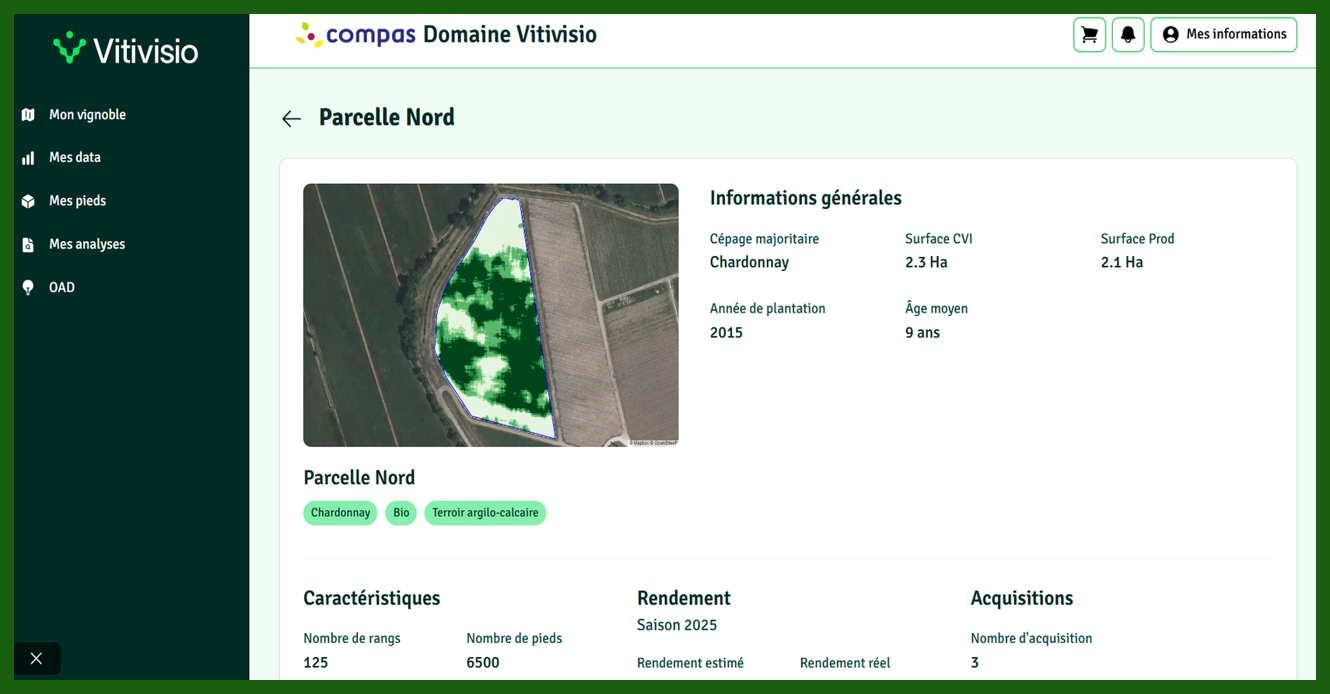Screen dimensions: 1330x694
Task: Click the Terroir argilo-calcaire tag
Action: [x=485, y=513]
